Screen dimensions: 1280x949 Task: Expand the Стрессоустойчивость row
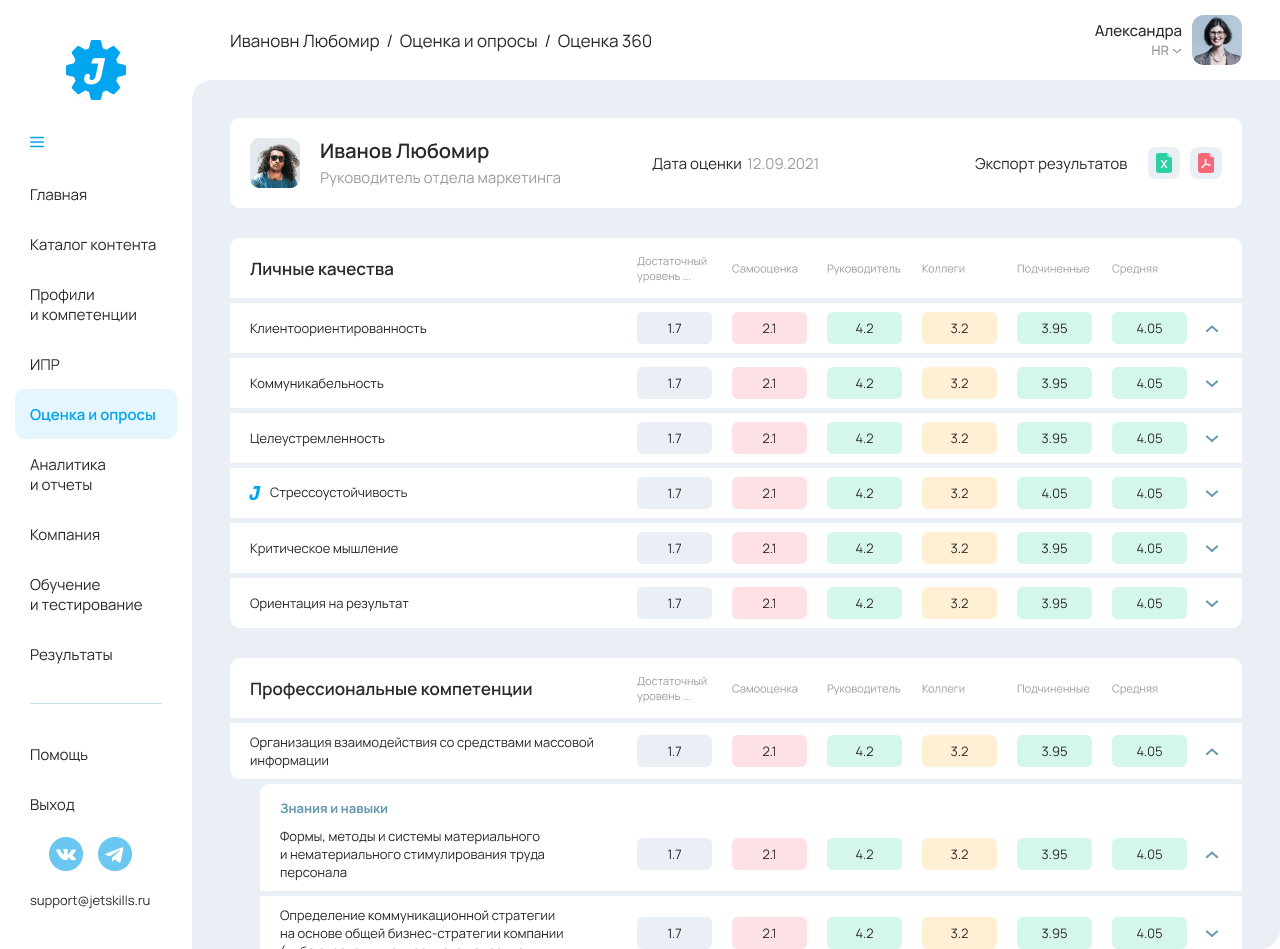click(1212, 493)
